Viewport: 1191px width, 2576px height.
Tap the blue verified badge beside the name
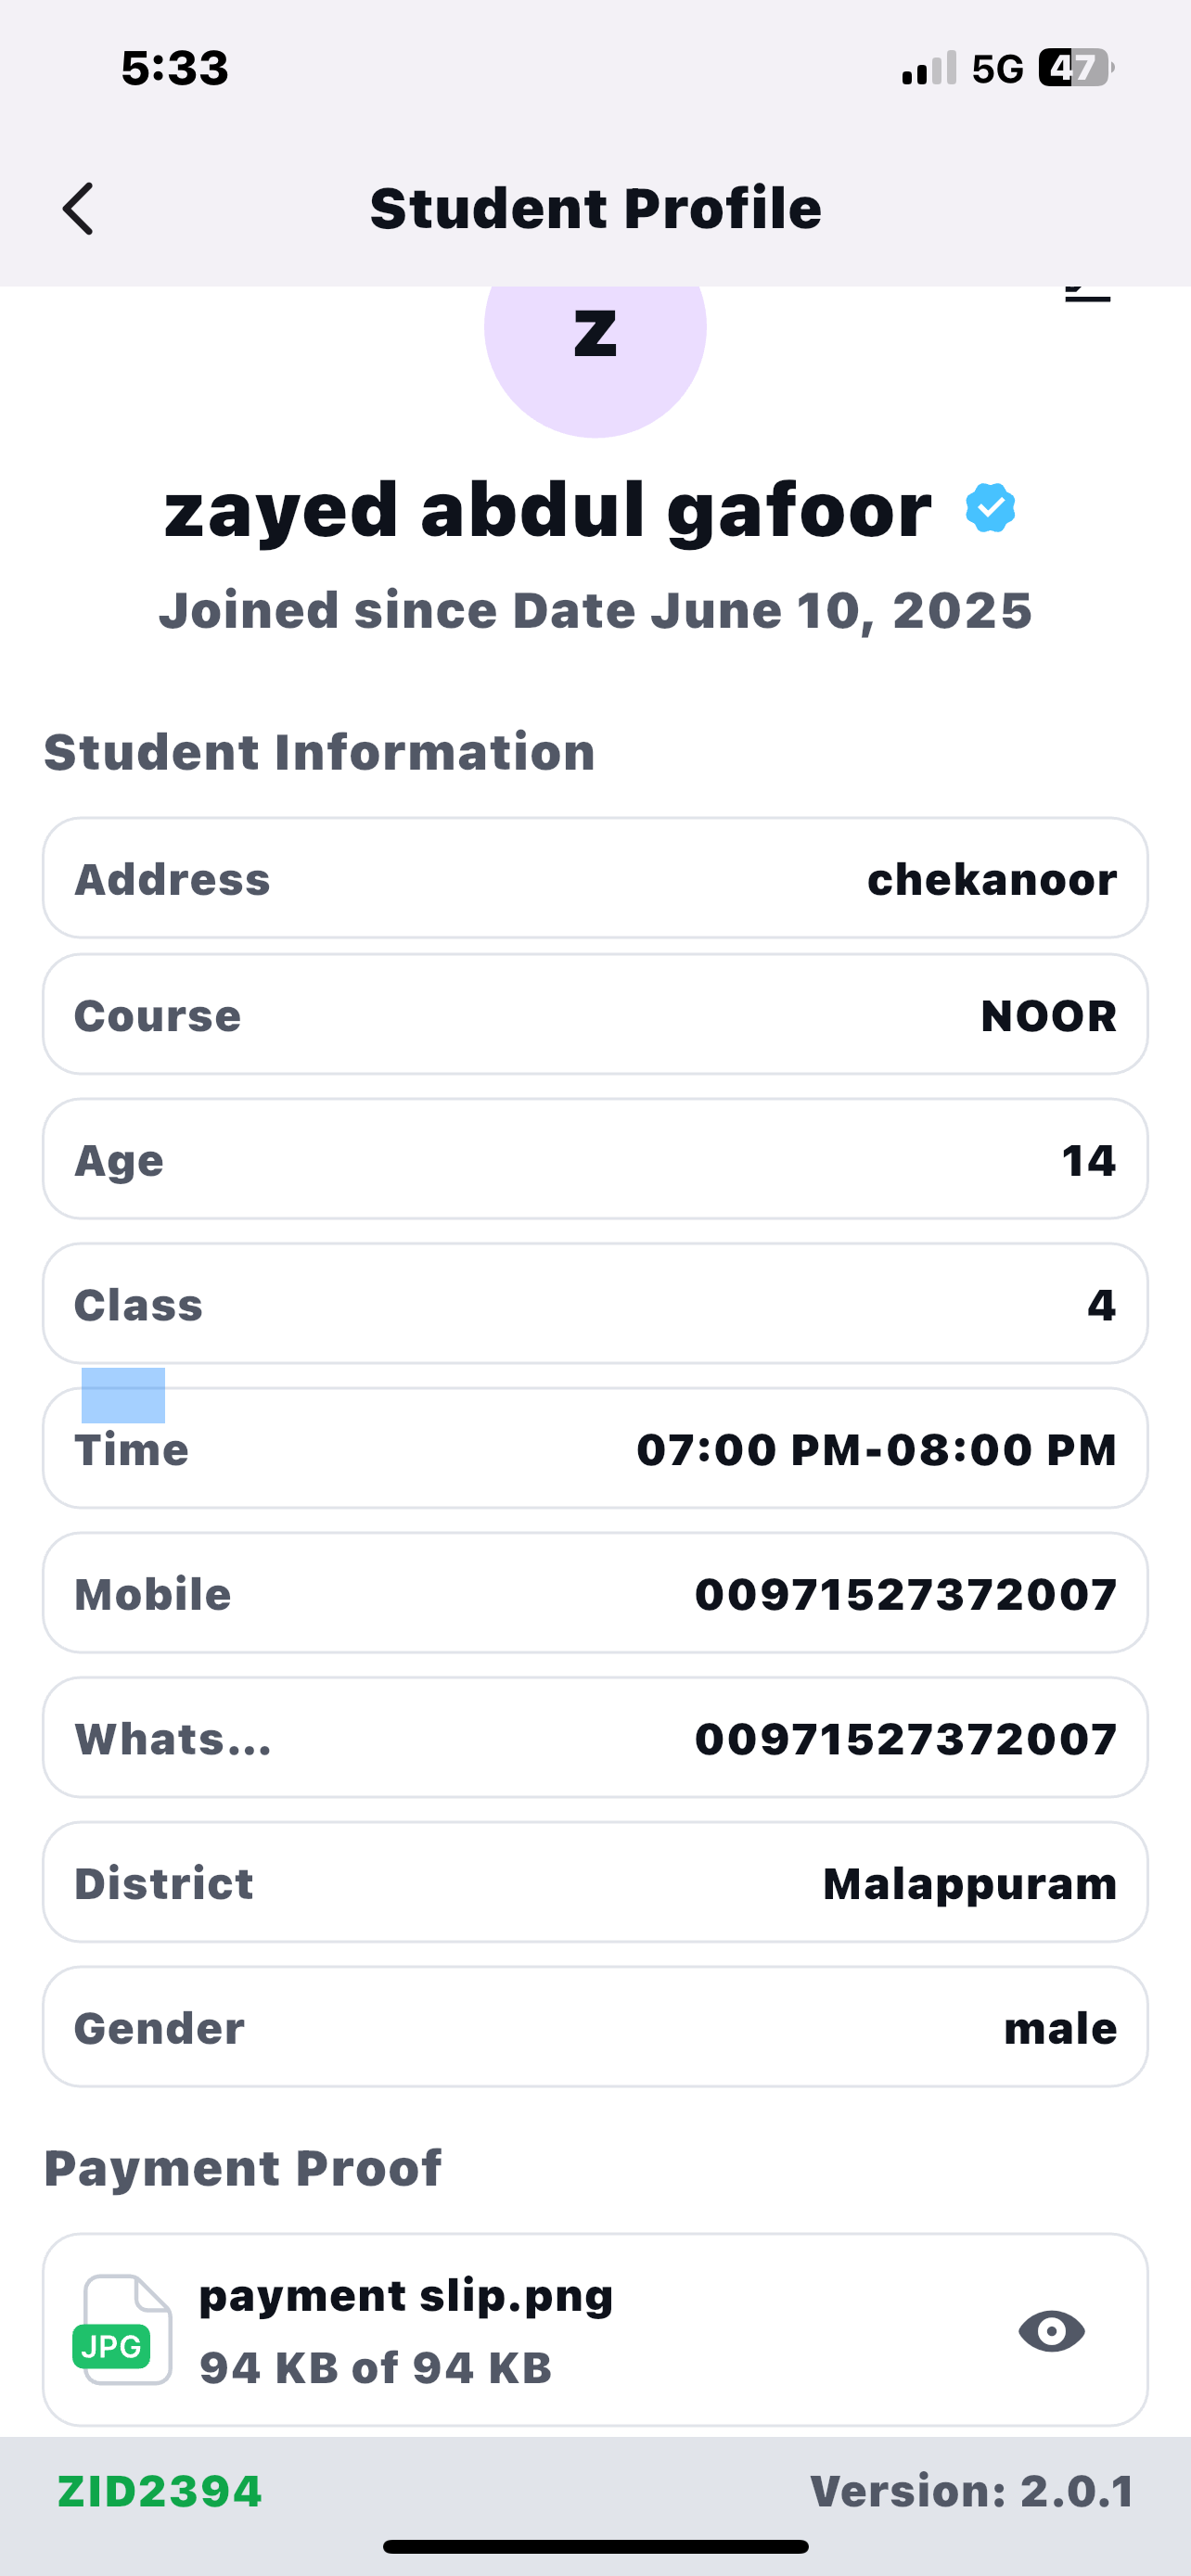[x=990, y=508]
